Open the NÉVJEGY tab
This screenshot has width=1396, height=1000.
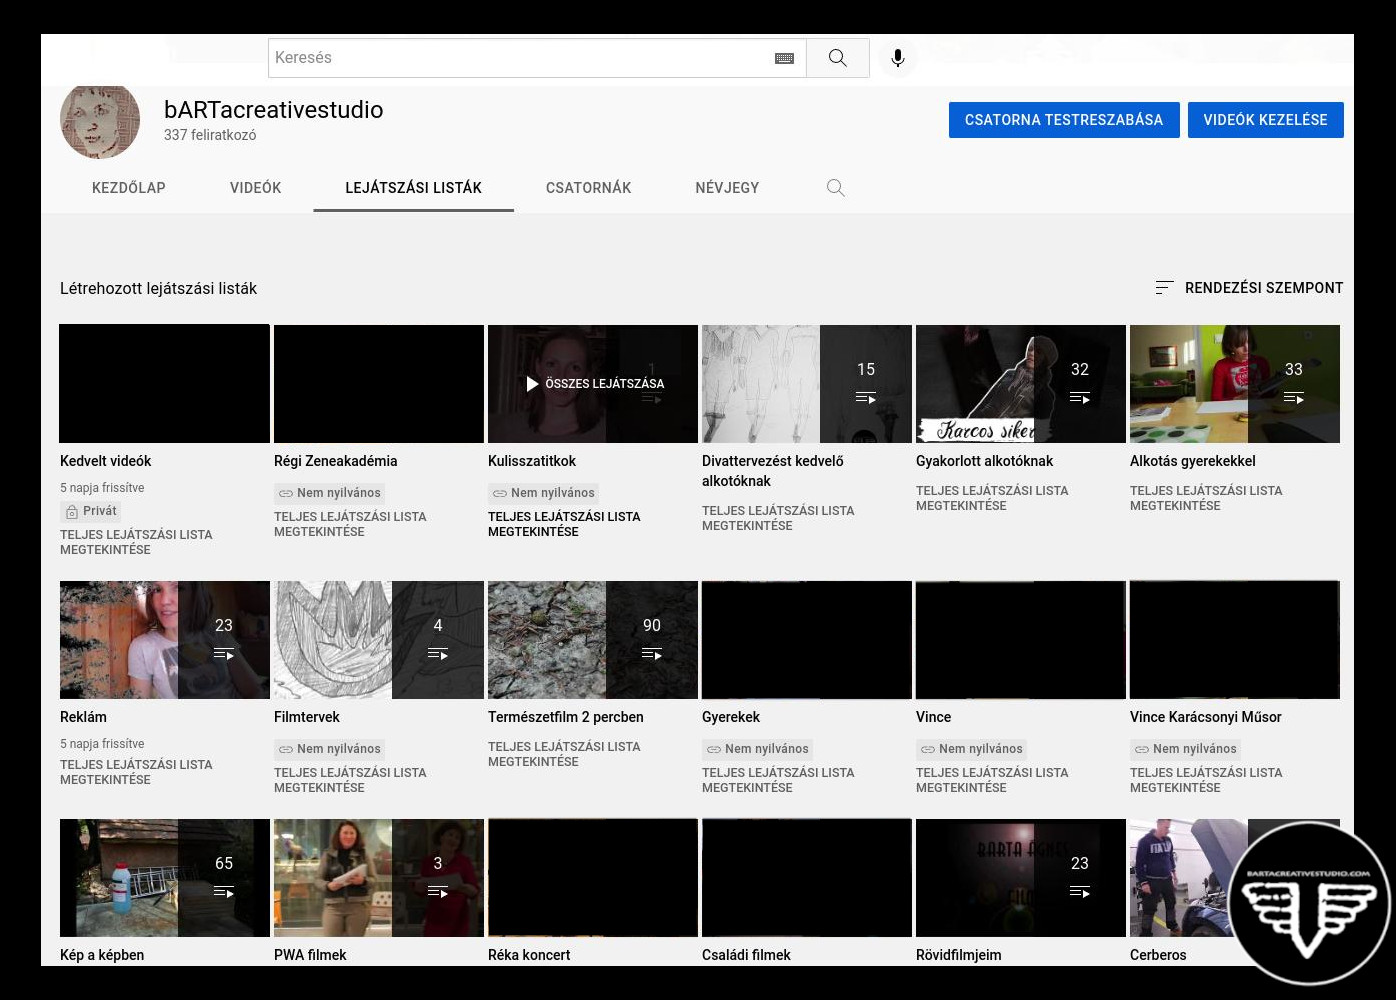(727, 188)
